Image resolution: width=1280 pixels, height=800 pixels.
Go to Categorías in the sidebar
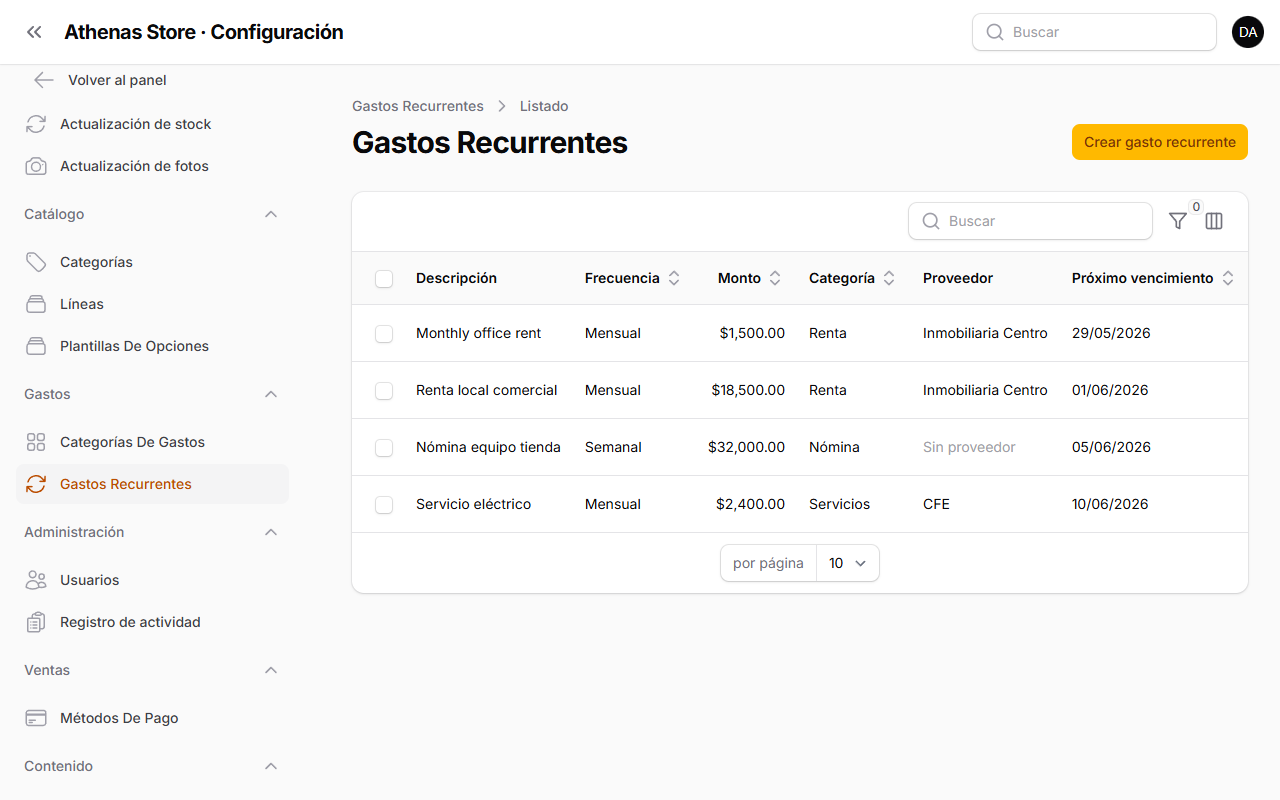(x=152, y=262)
